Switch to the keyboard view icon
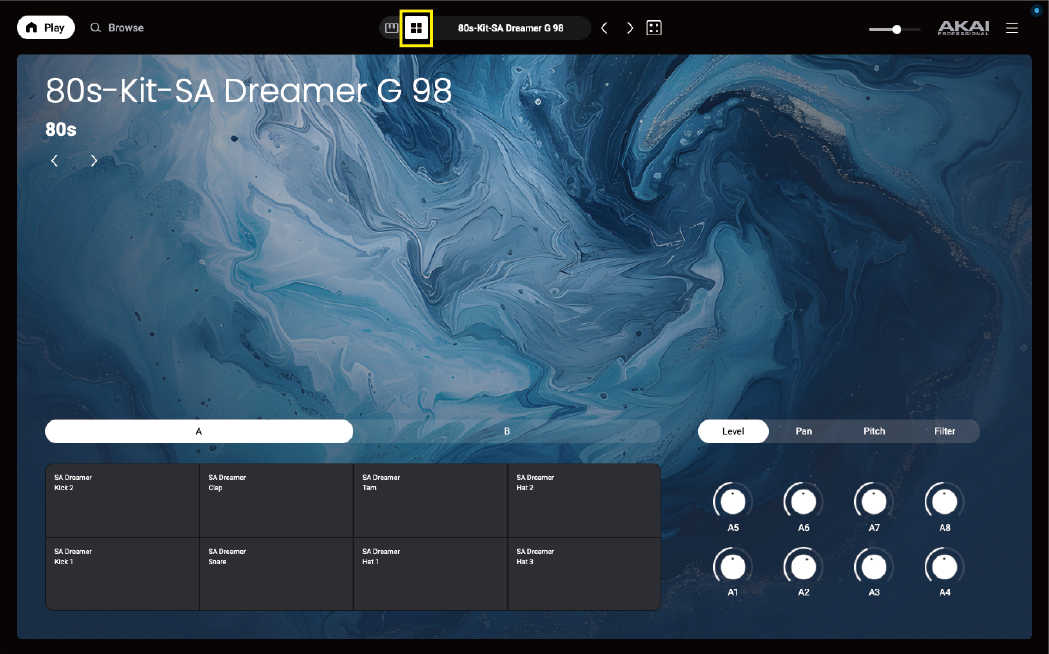 [391, 28]
